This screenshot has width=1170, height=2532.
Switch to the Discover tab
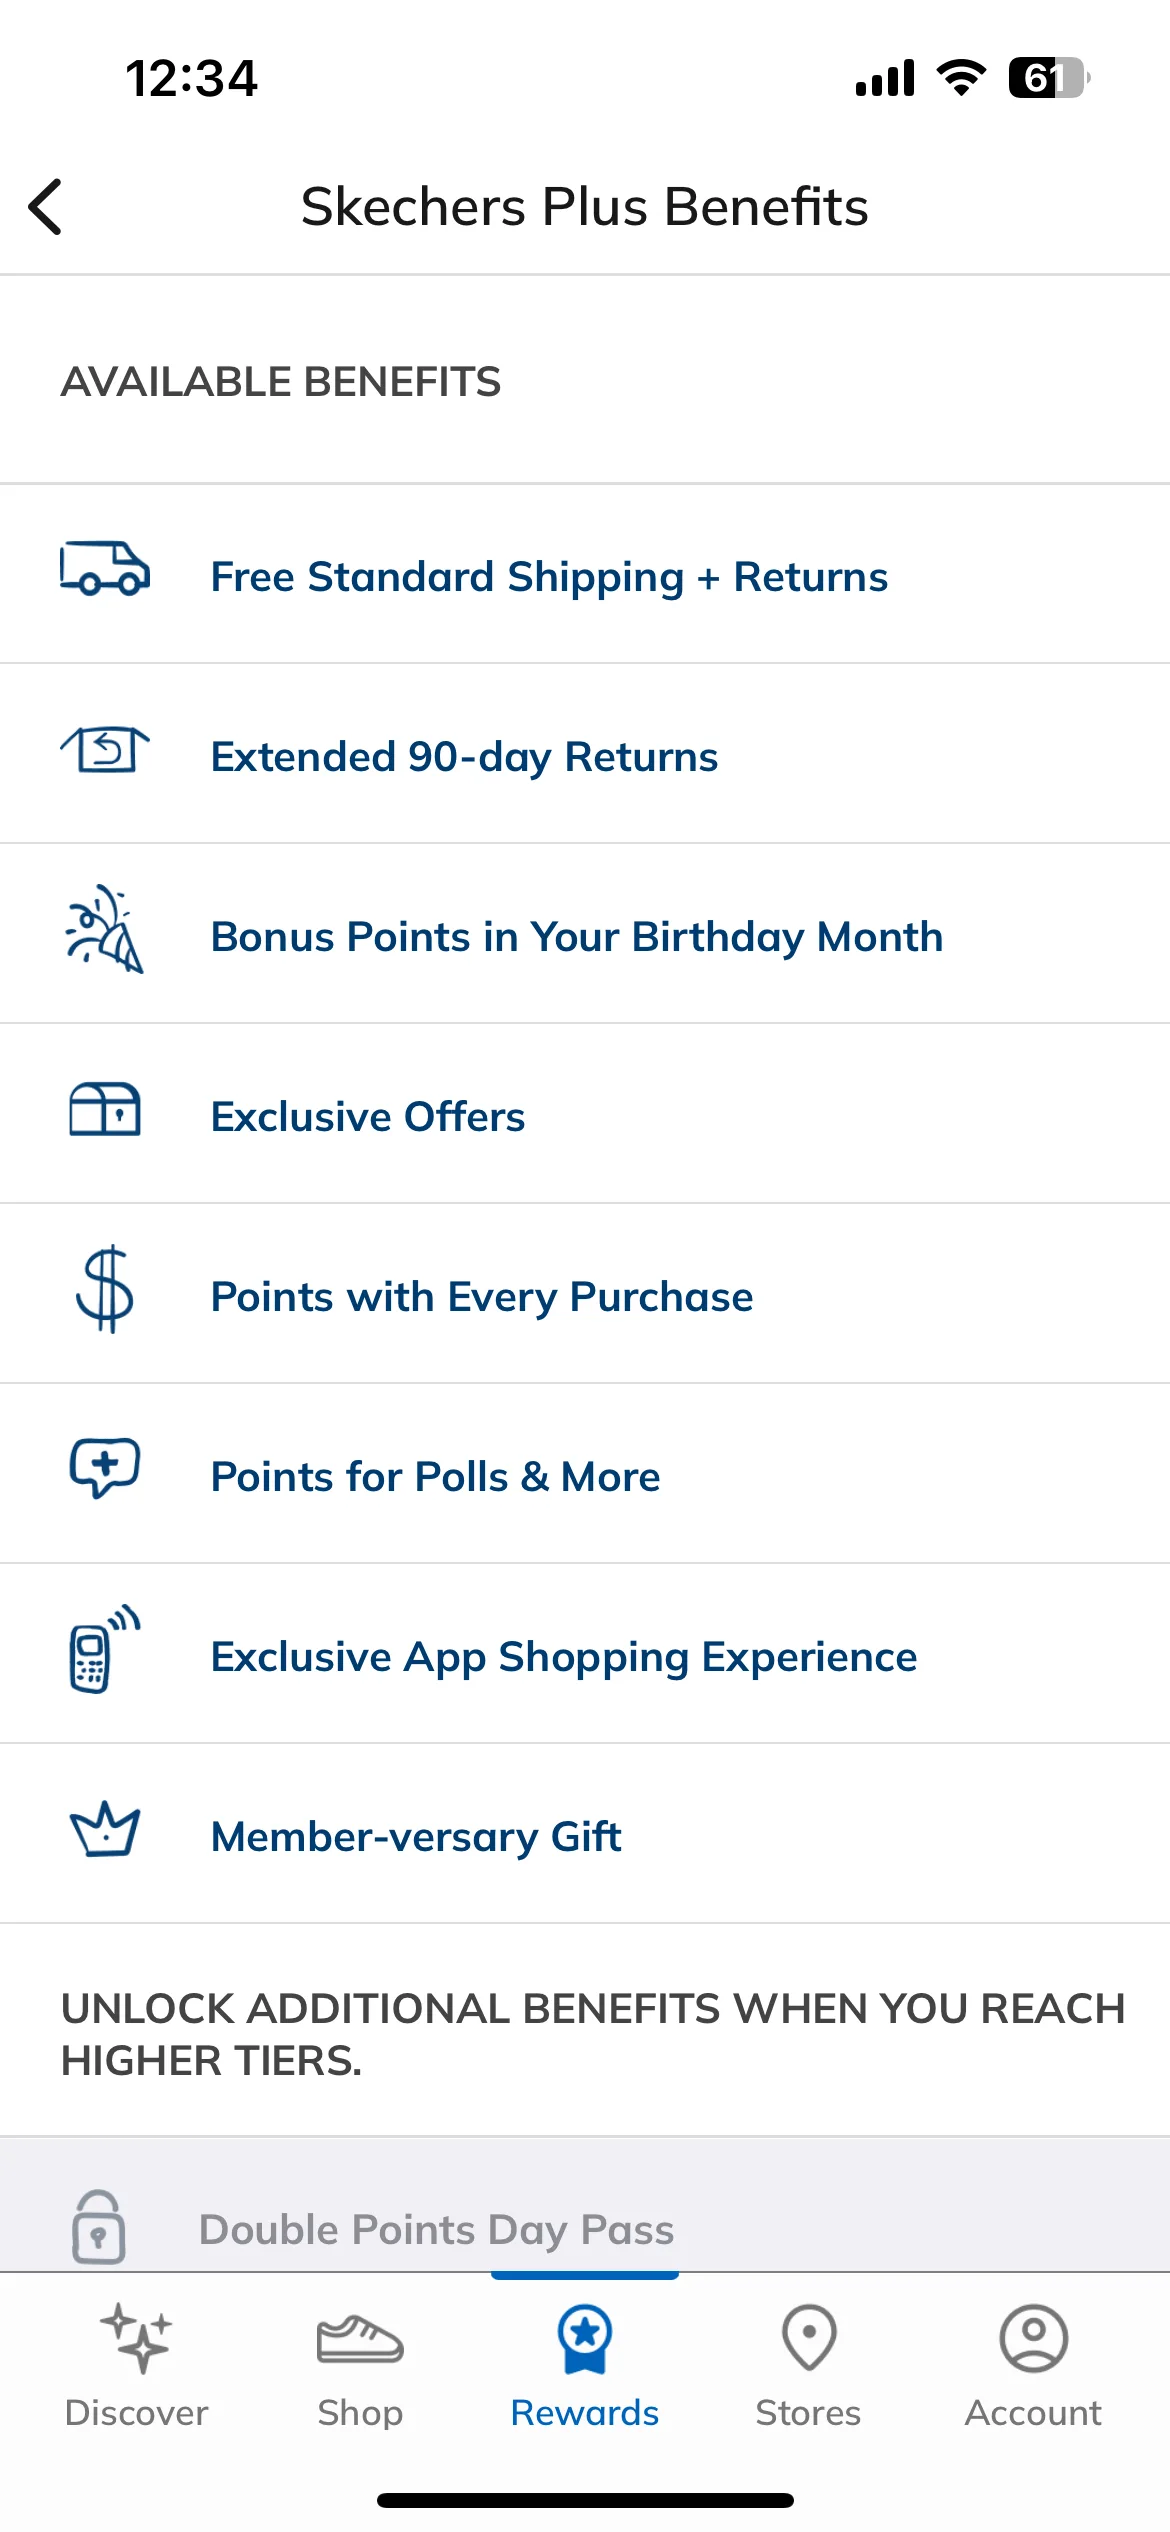point(136,2367)
